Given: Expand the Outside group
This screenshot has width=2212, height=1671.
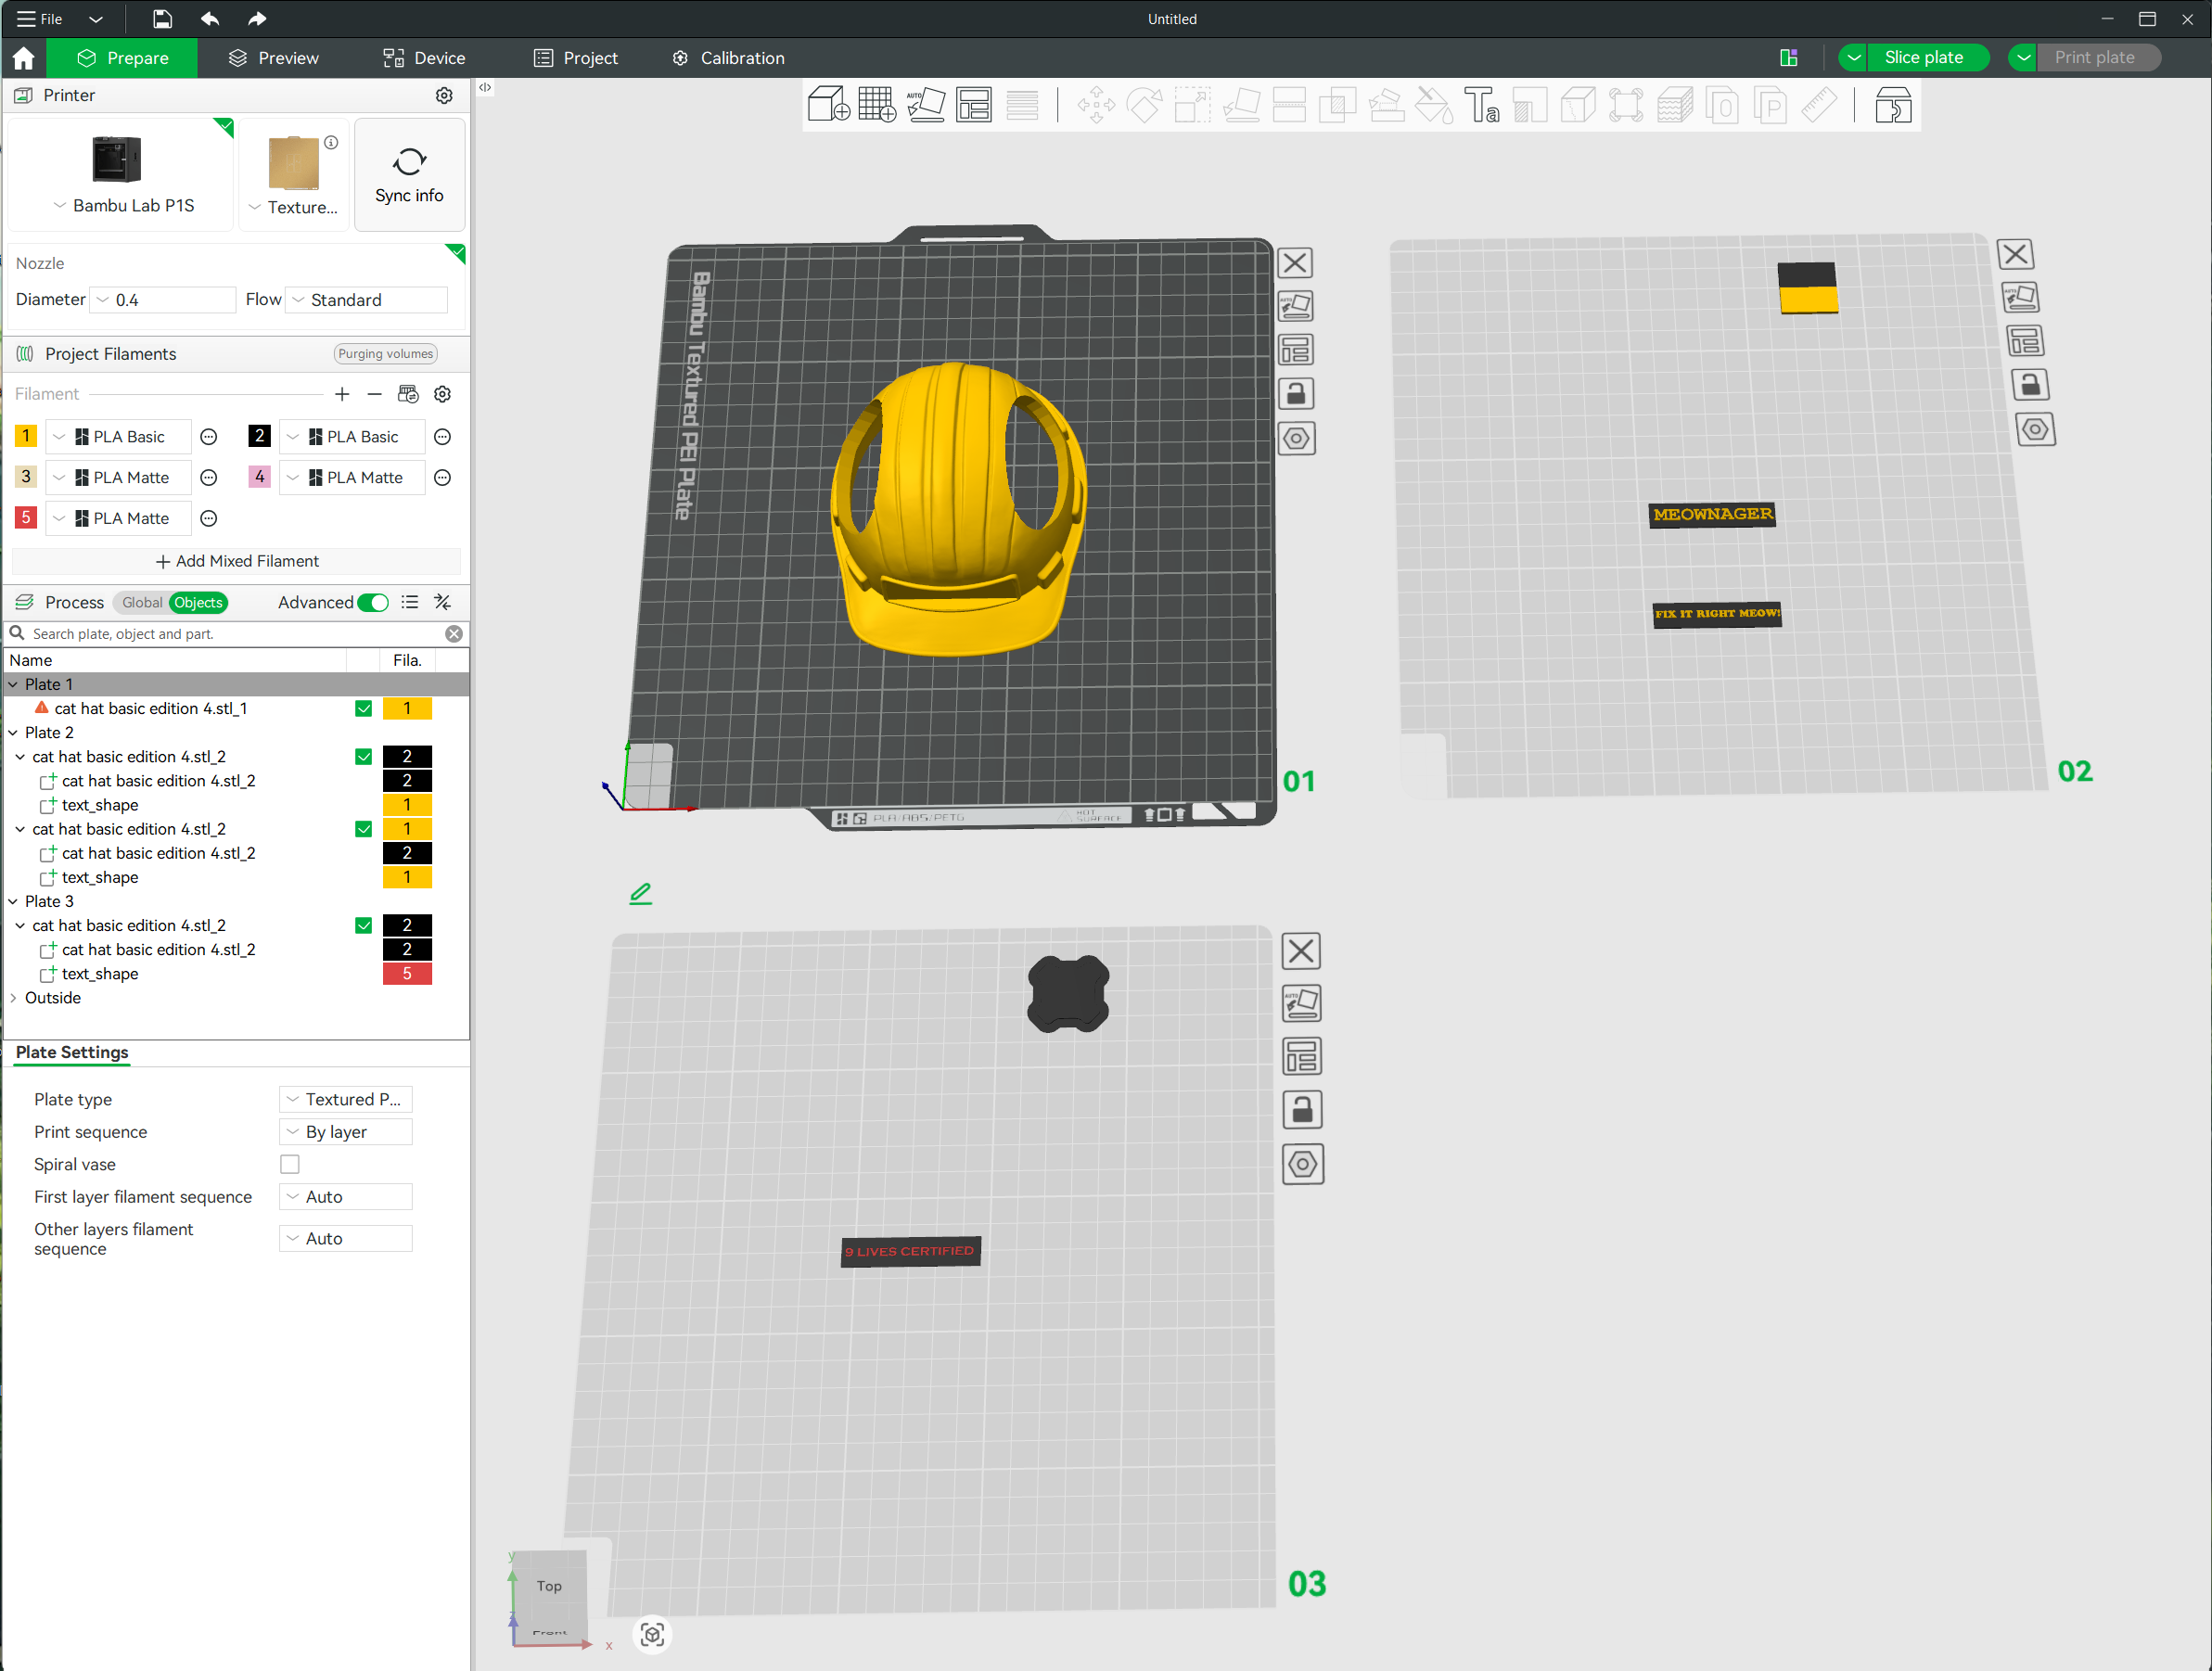Looking at the screenshot, I should [13, 998].
